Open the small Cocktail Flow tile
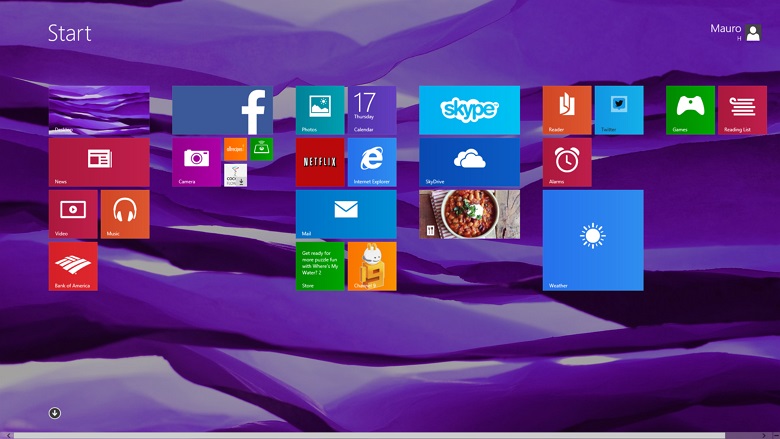 click(x=235, y=175)
